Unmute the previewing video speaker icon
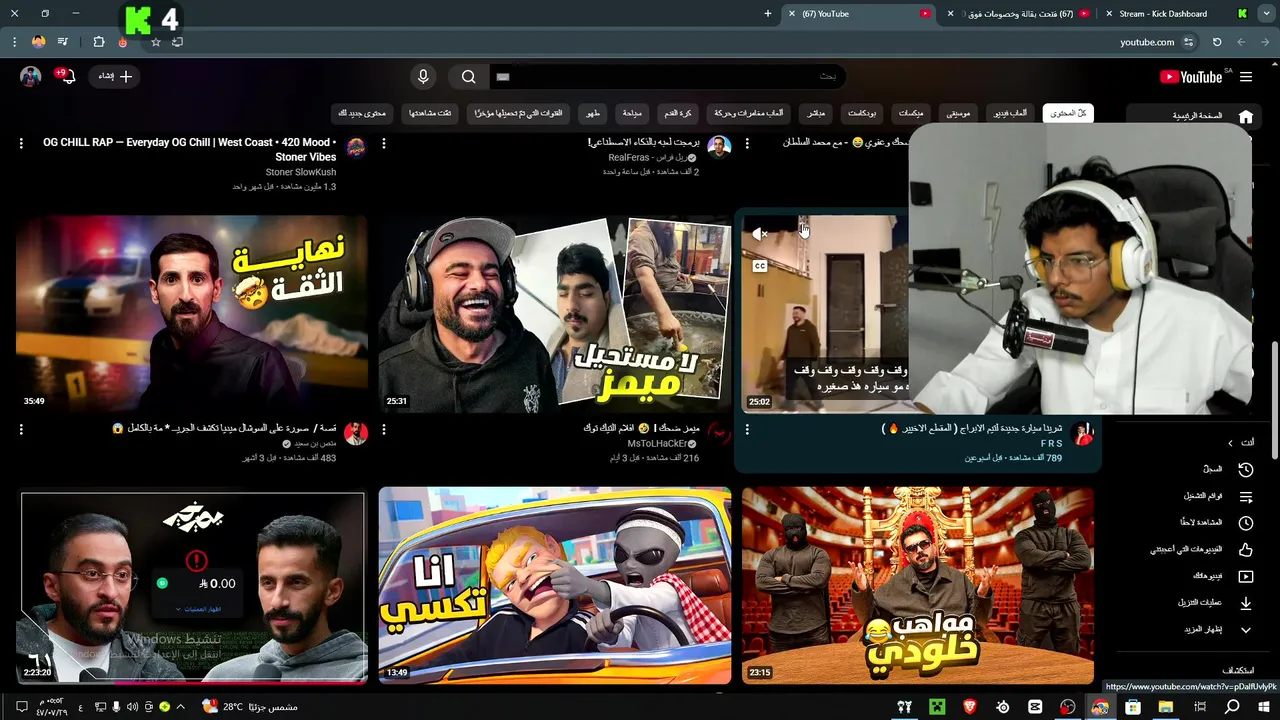Image resolution: width=1280 pixels, height=720 pixels. [x=759, y=234]
